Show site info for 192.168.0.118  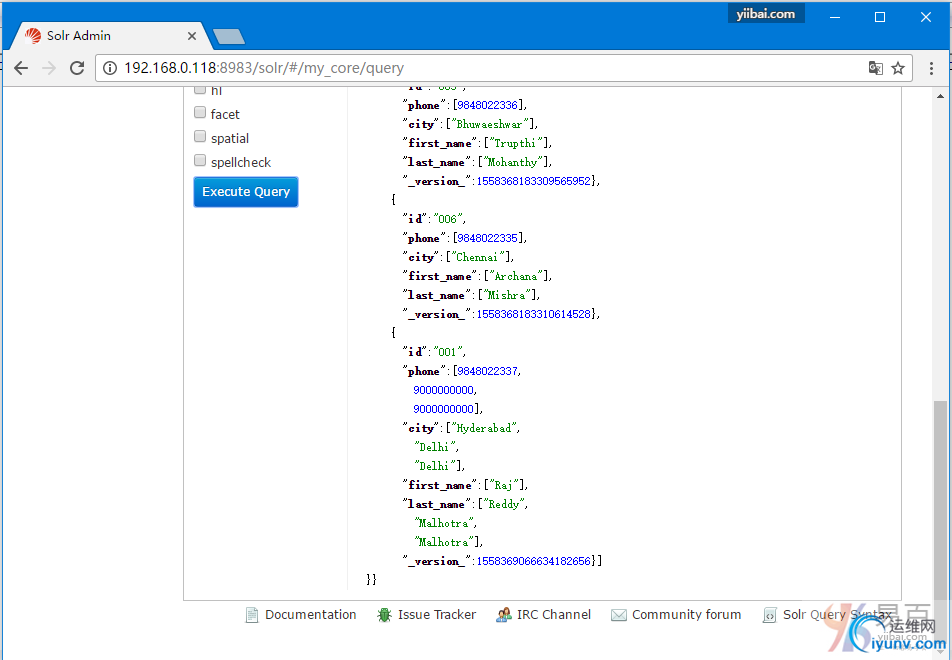[x=110, y=68]
